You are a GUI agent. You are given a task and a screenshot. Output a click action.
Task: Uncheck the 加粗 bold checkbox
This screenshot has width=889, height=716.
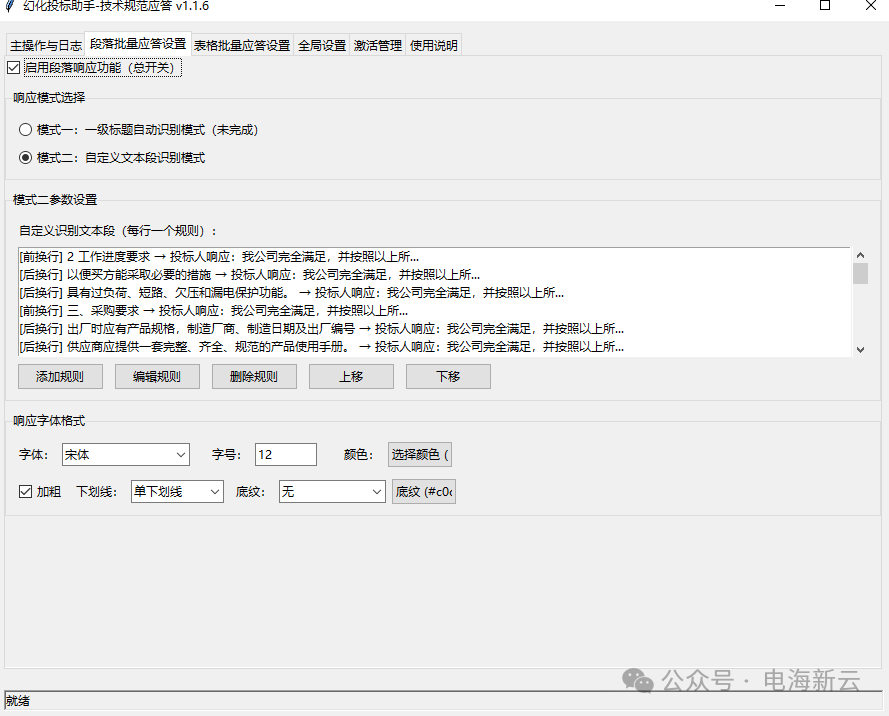[26, 492]
